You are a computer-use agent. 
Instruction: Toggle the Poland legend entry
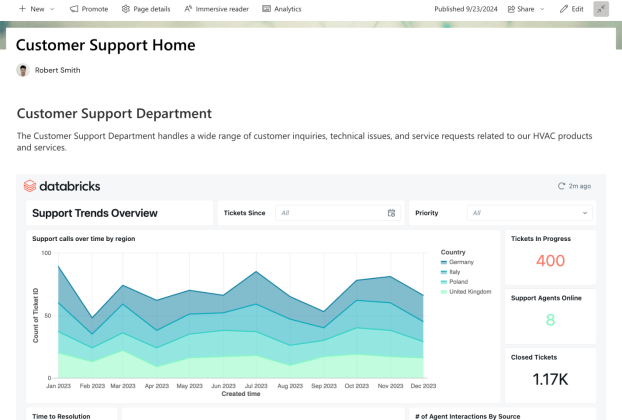tap(458, 282)
